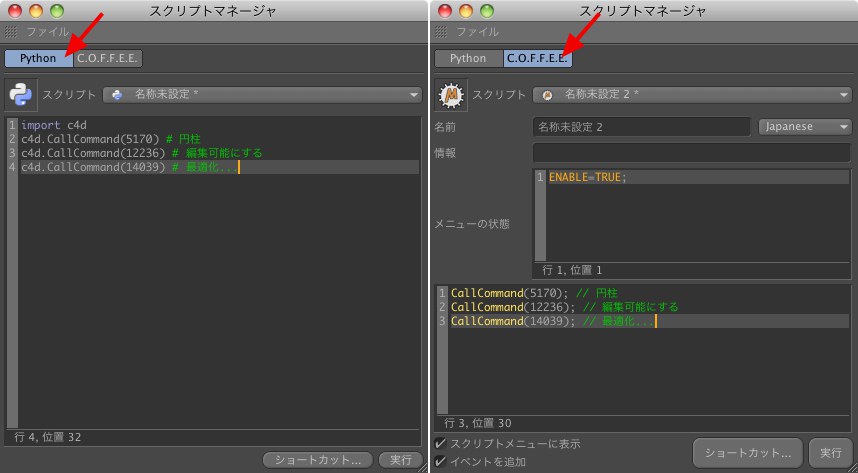858x473 pixels.
Task: Open the ファイル menu in right window
Action: pyautogui.click(x=478, y=32)
